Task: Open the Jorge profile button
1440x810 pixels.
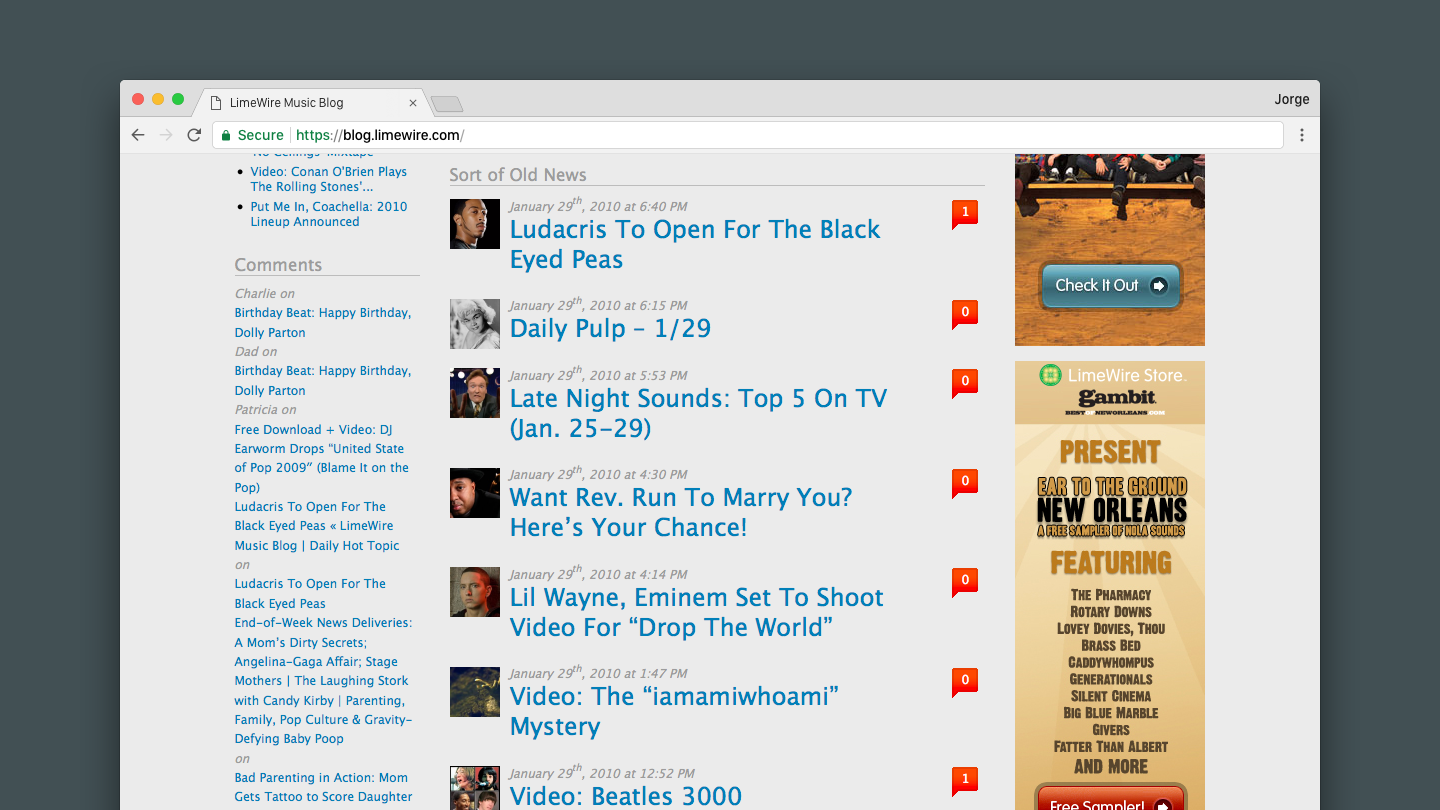Action: (x=1291, y=99)
